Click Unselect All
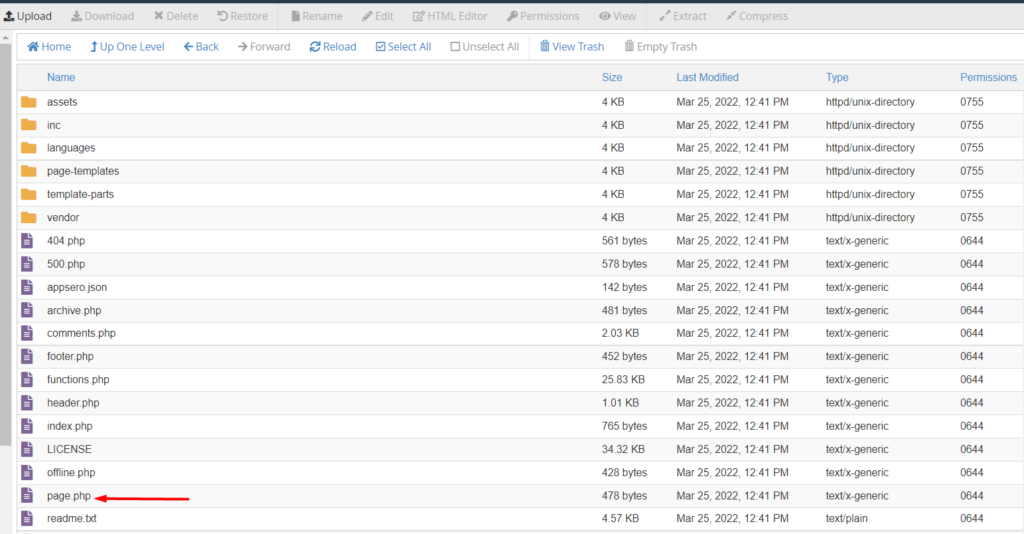 pyautogui.click(x=485, y=47)
